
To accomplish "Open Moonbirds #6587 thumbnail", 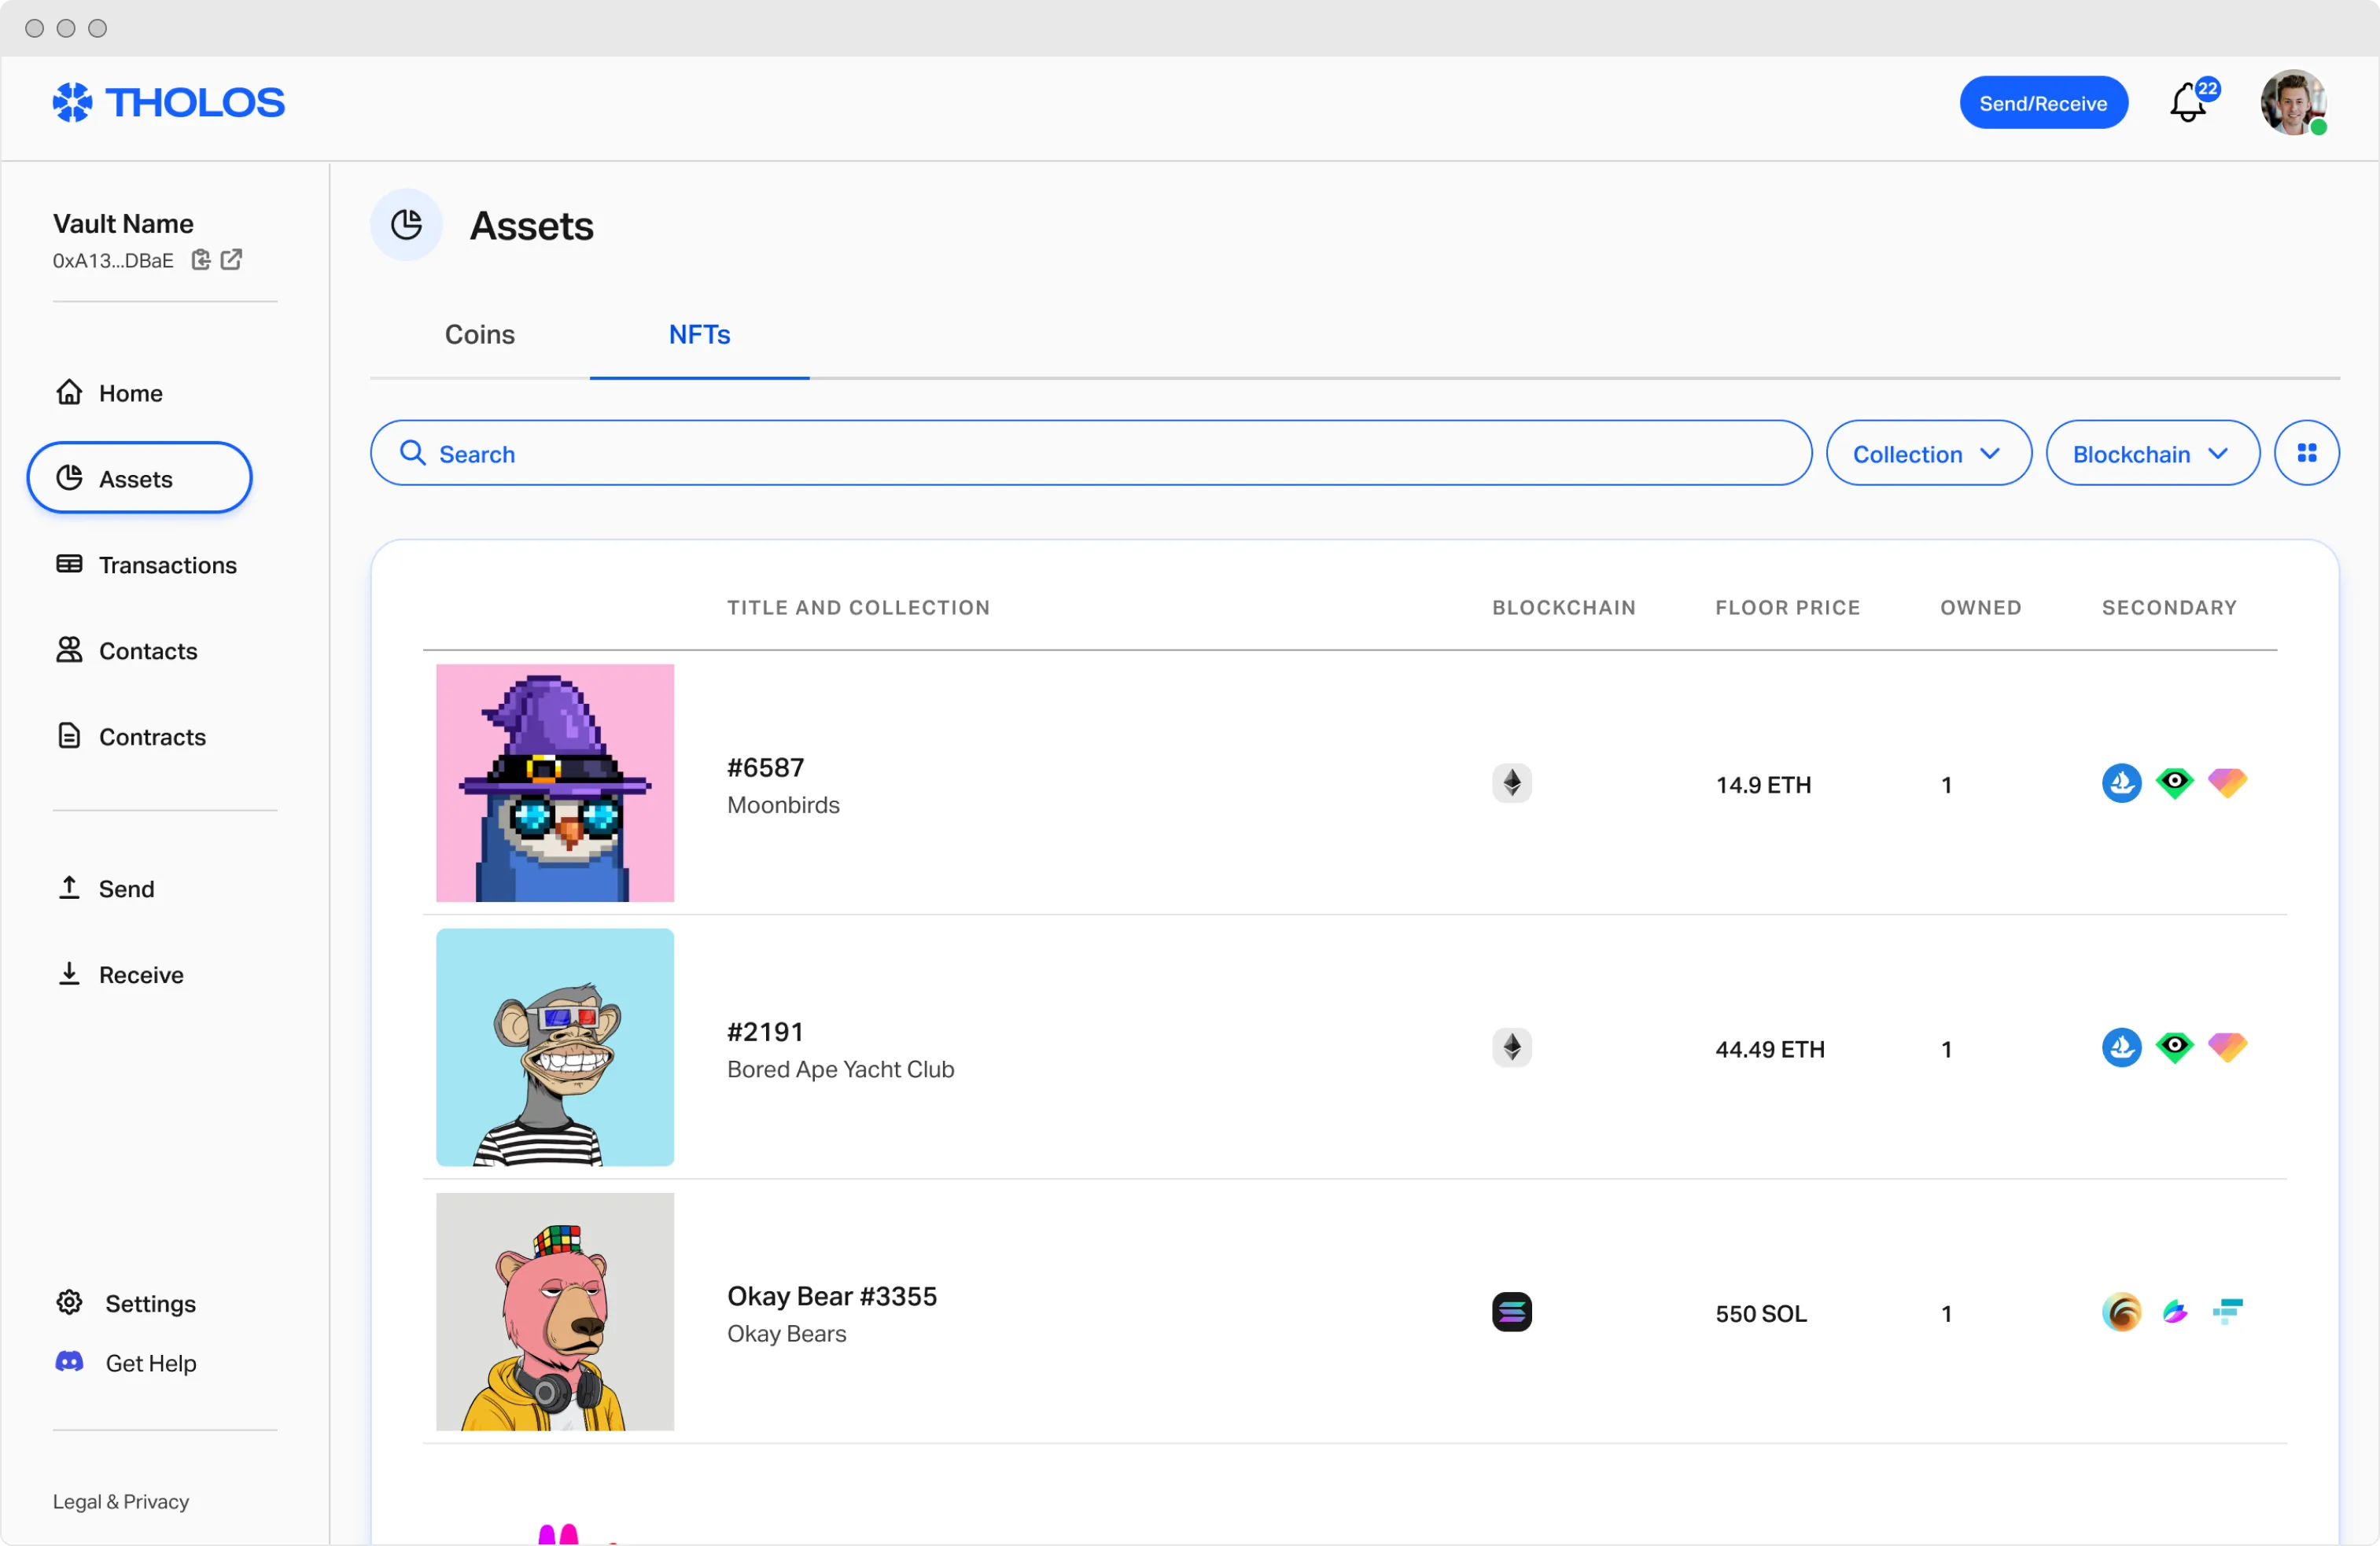I will pyautogui.click(x=555, y=783).
